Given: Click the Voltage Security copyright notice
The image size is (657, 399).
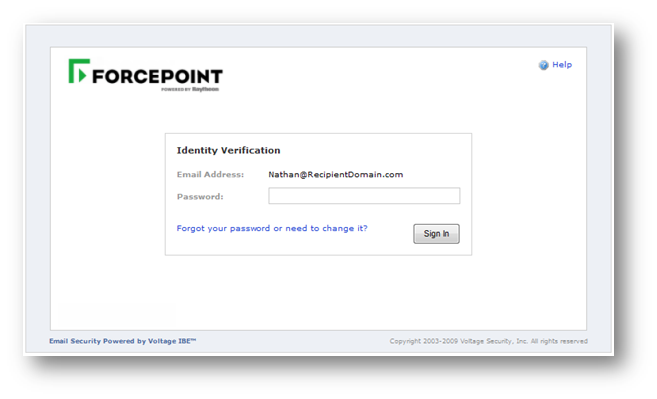Looking at the screenshot, I should pos(489,341).
